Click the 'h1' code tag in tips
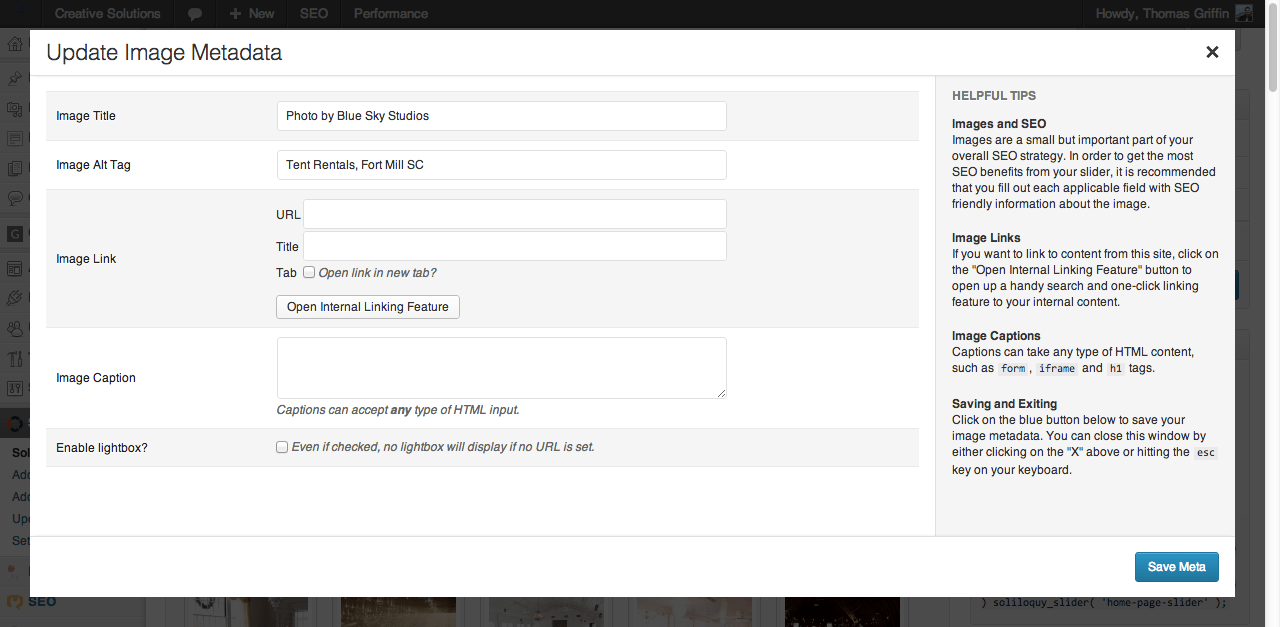The height and width of the screenshot is (627, 1280). click(x=1116, y=369)
